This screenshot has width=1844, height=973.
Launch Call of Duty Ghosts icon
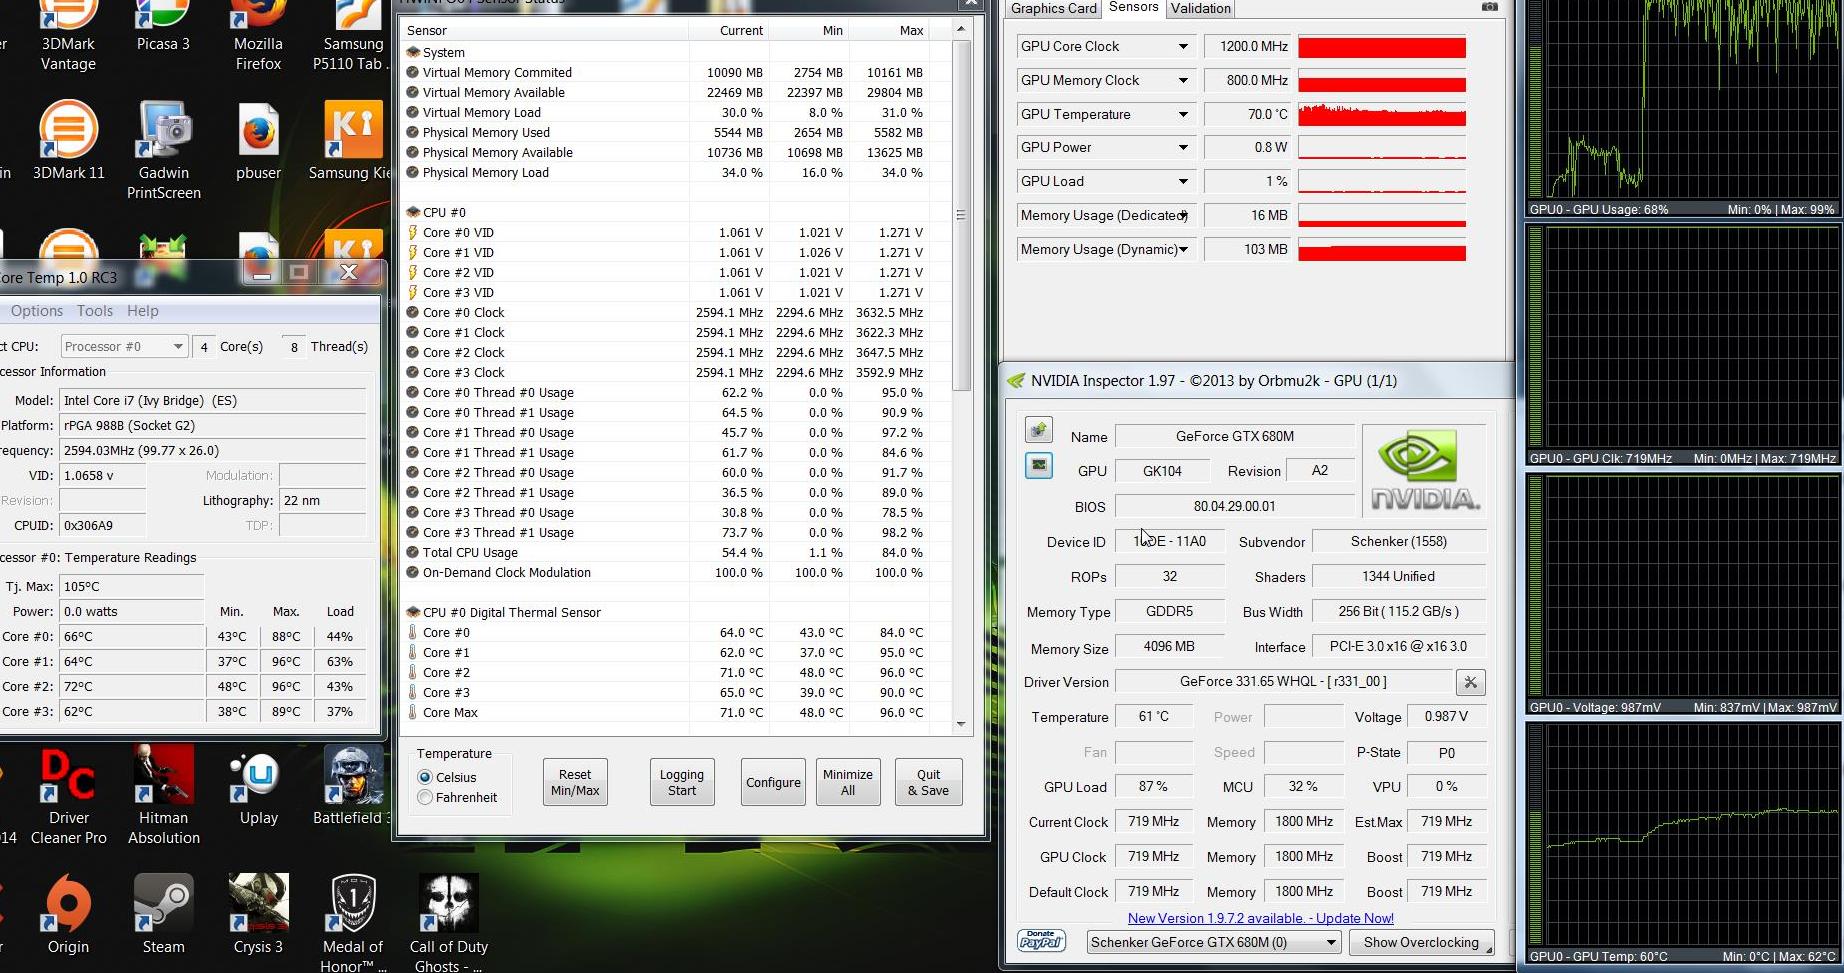(x=448, y=922)
